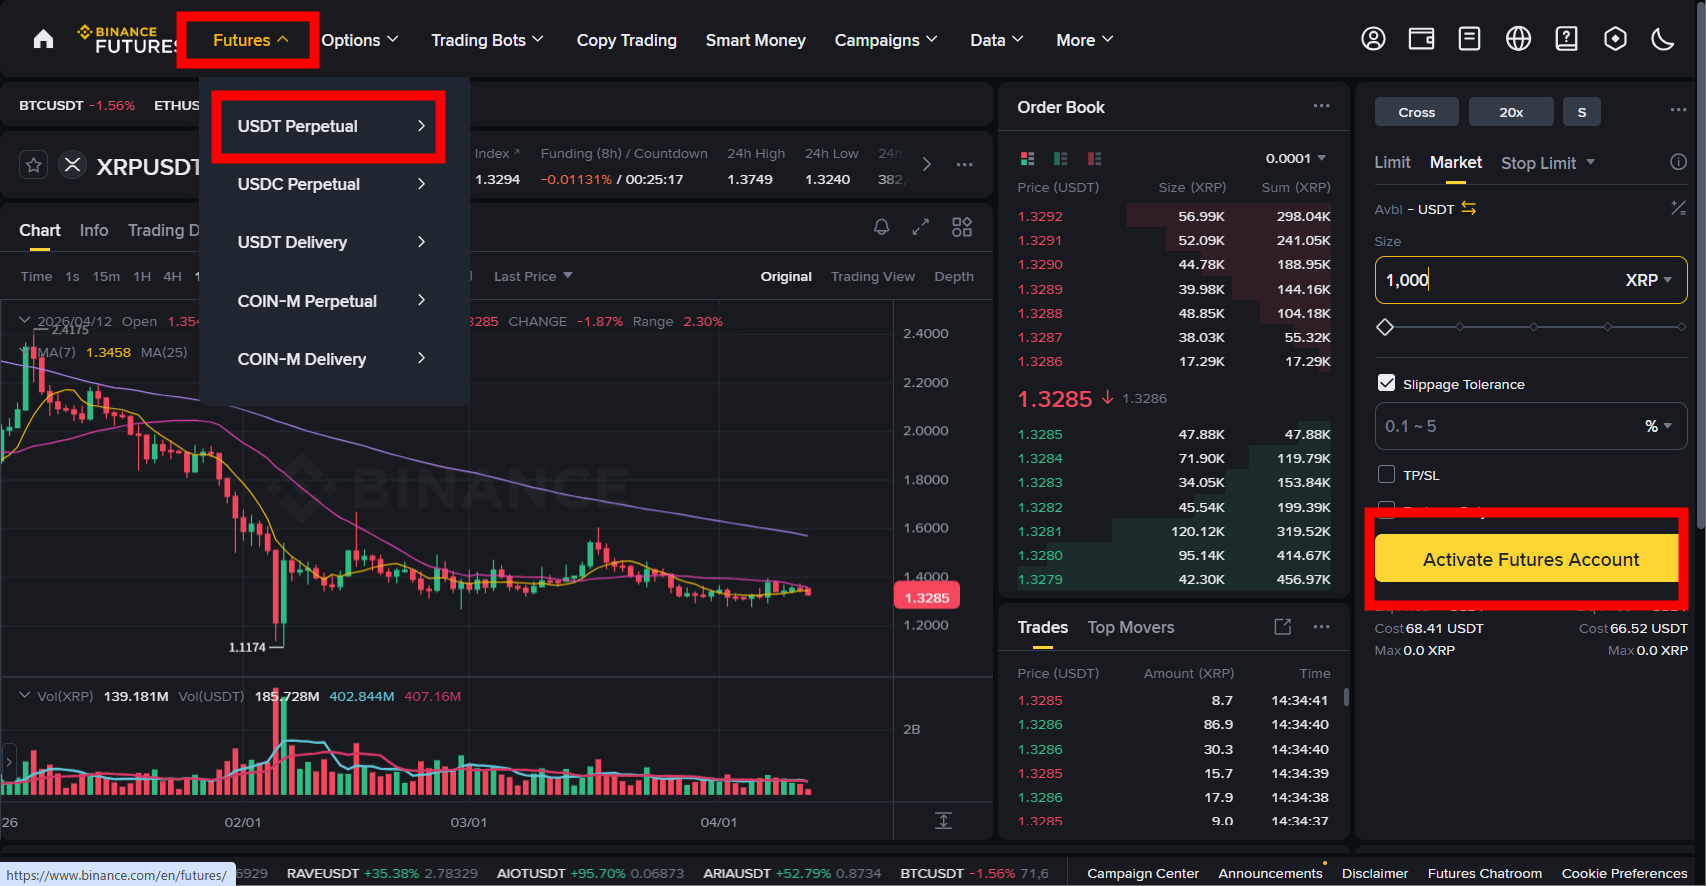Switch to the Top Movers tab
The width and height of the screenshot is (1706, 886).
pyautogui.click(x=1130, y=627)
